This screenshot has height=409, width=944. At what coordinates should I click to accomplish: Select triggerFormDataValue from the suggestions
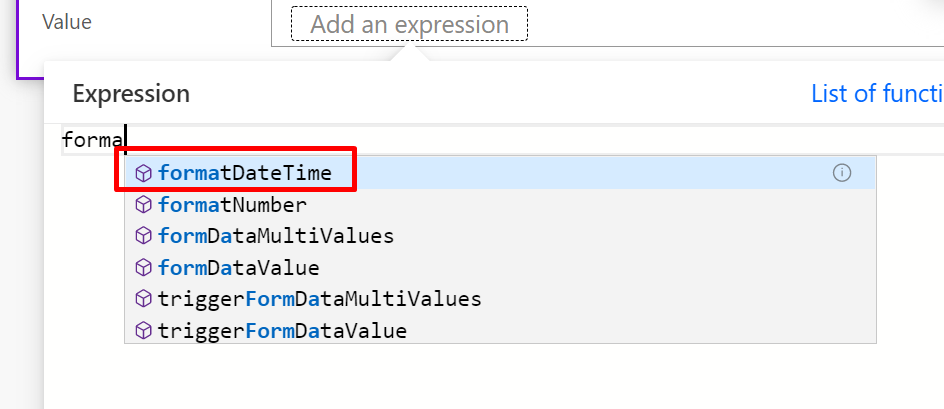click(x=500, y=330)
